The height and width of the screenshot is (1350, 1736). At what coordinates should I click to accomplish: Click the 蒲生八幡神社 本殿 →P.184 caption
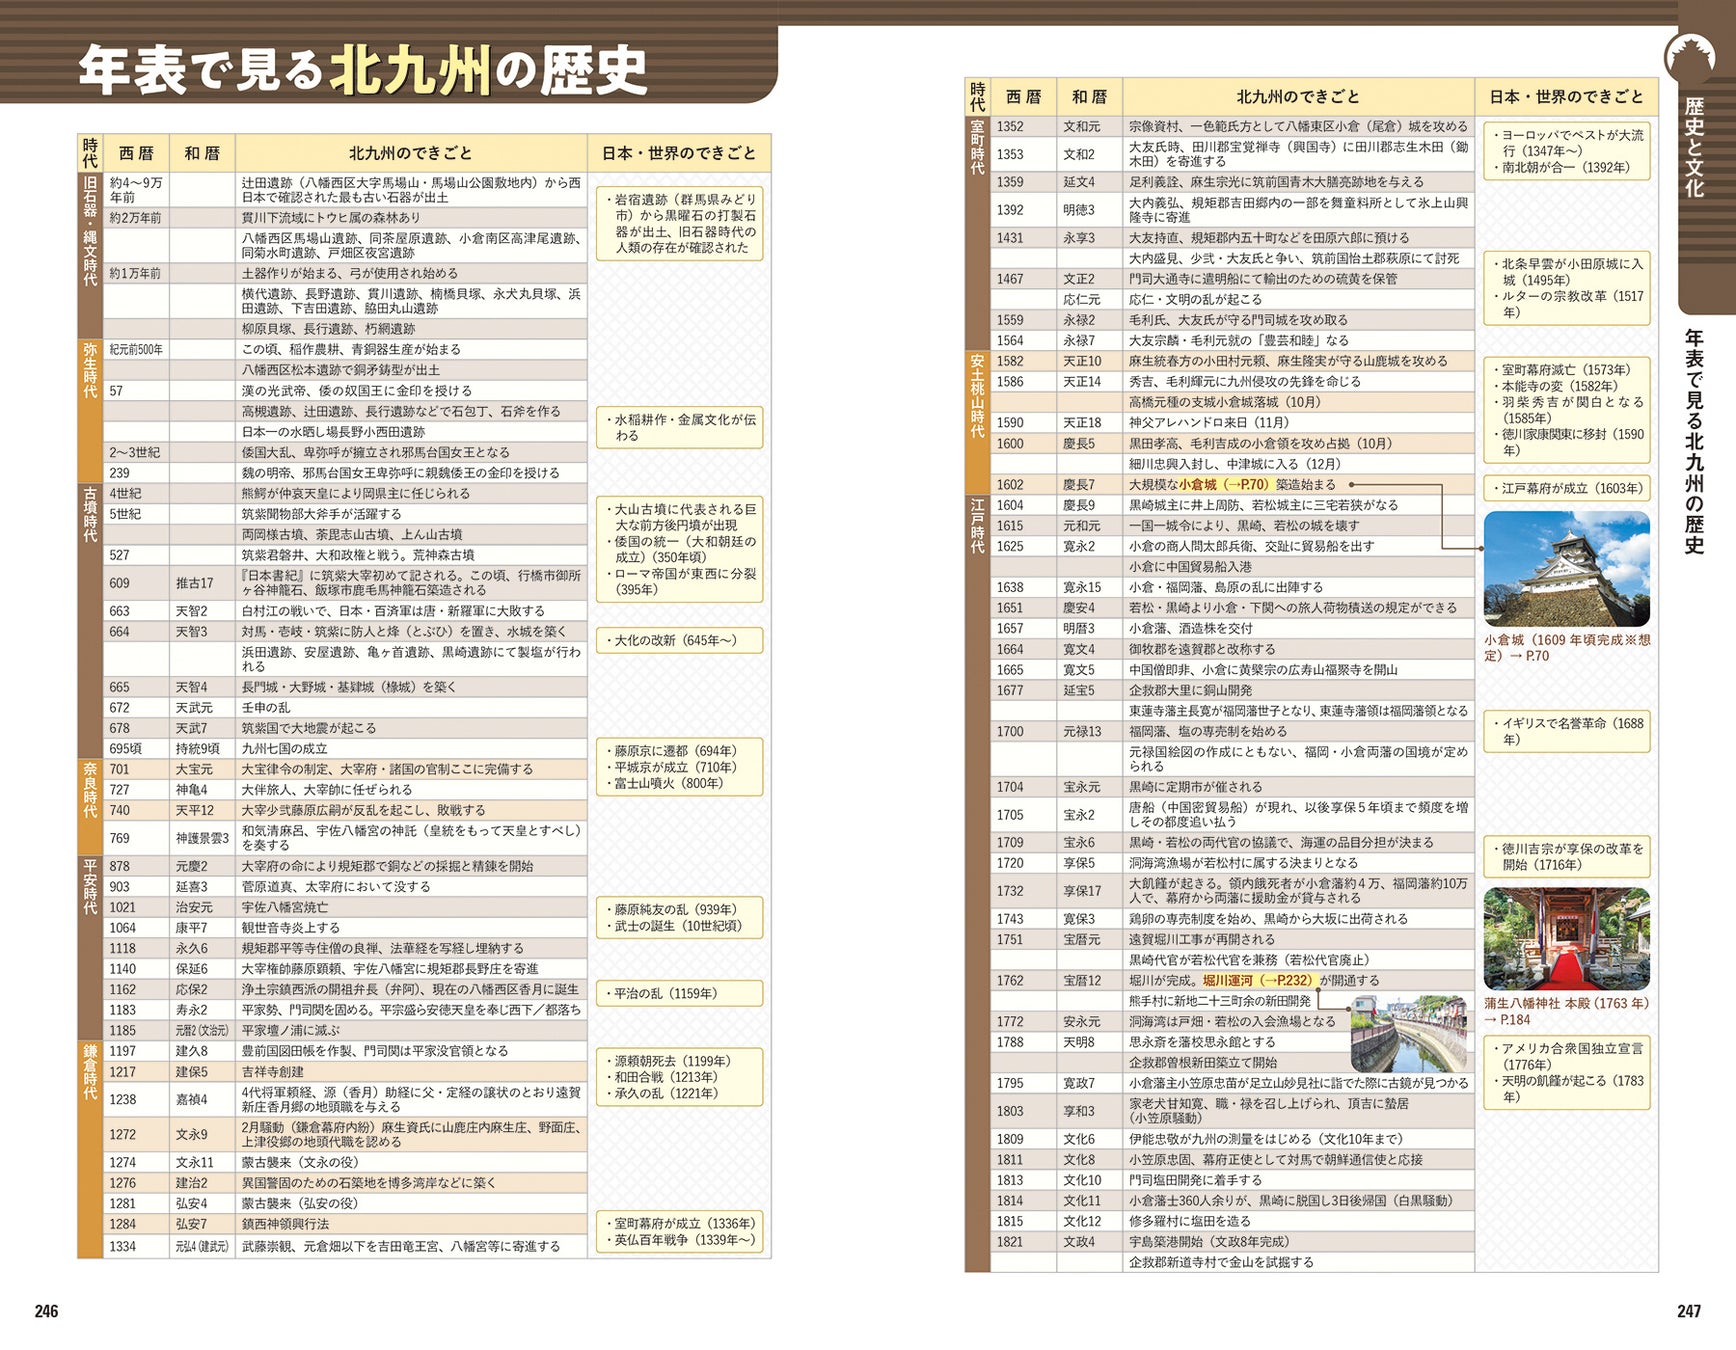click(1566, 1011)
